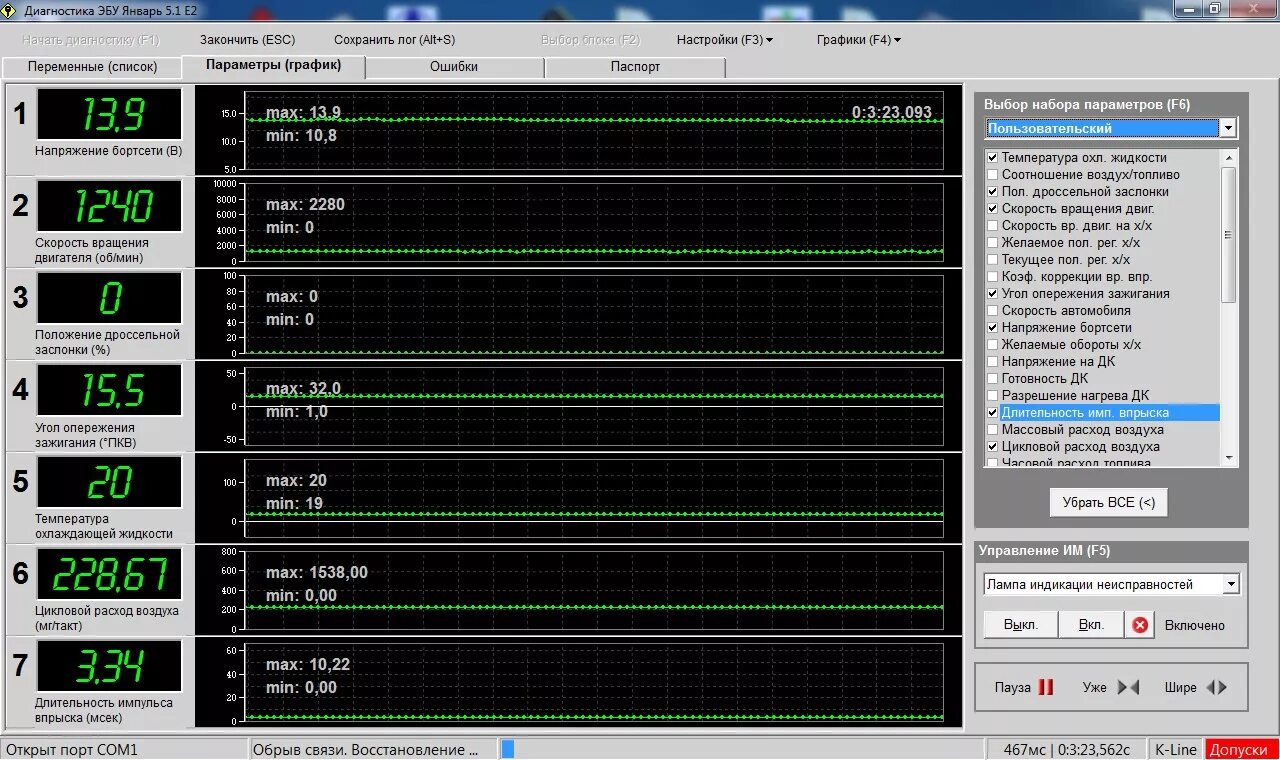
Task: Check Скорость автомобиля parameter
Action: [993, 311]
